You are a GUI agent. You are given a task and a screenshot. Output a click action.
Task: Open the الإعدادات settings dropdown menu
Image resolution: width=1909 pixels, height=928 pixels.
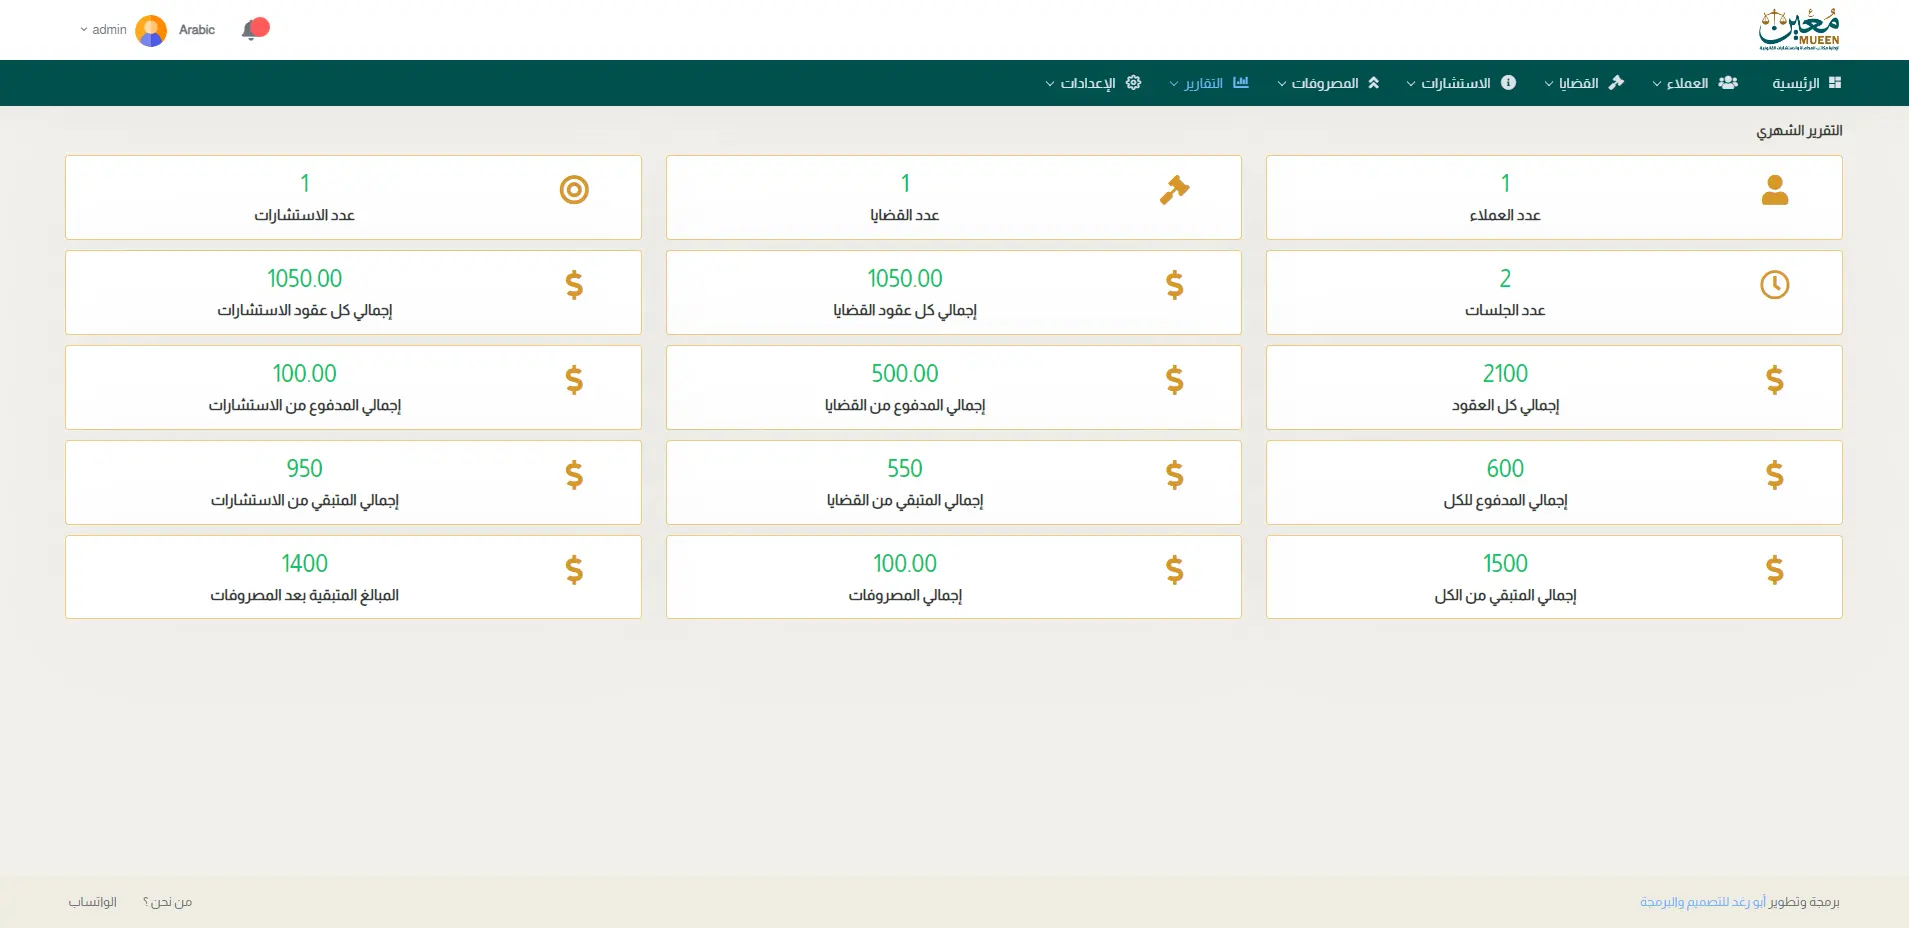pos(1093,83)
